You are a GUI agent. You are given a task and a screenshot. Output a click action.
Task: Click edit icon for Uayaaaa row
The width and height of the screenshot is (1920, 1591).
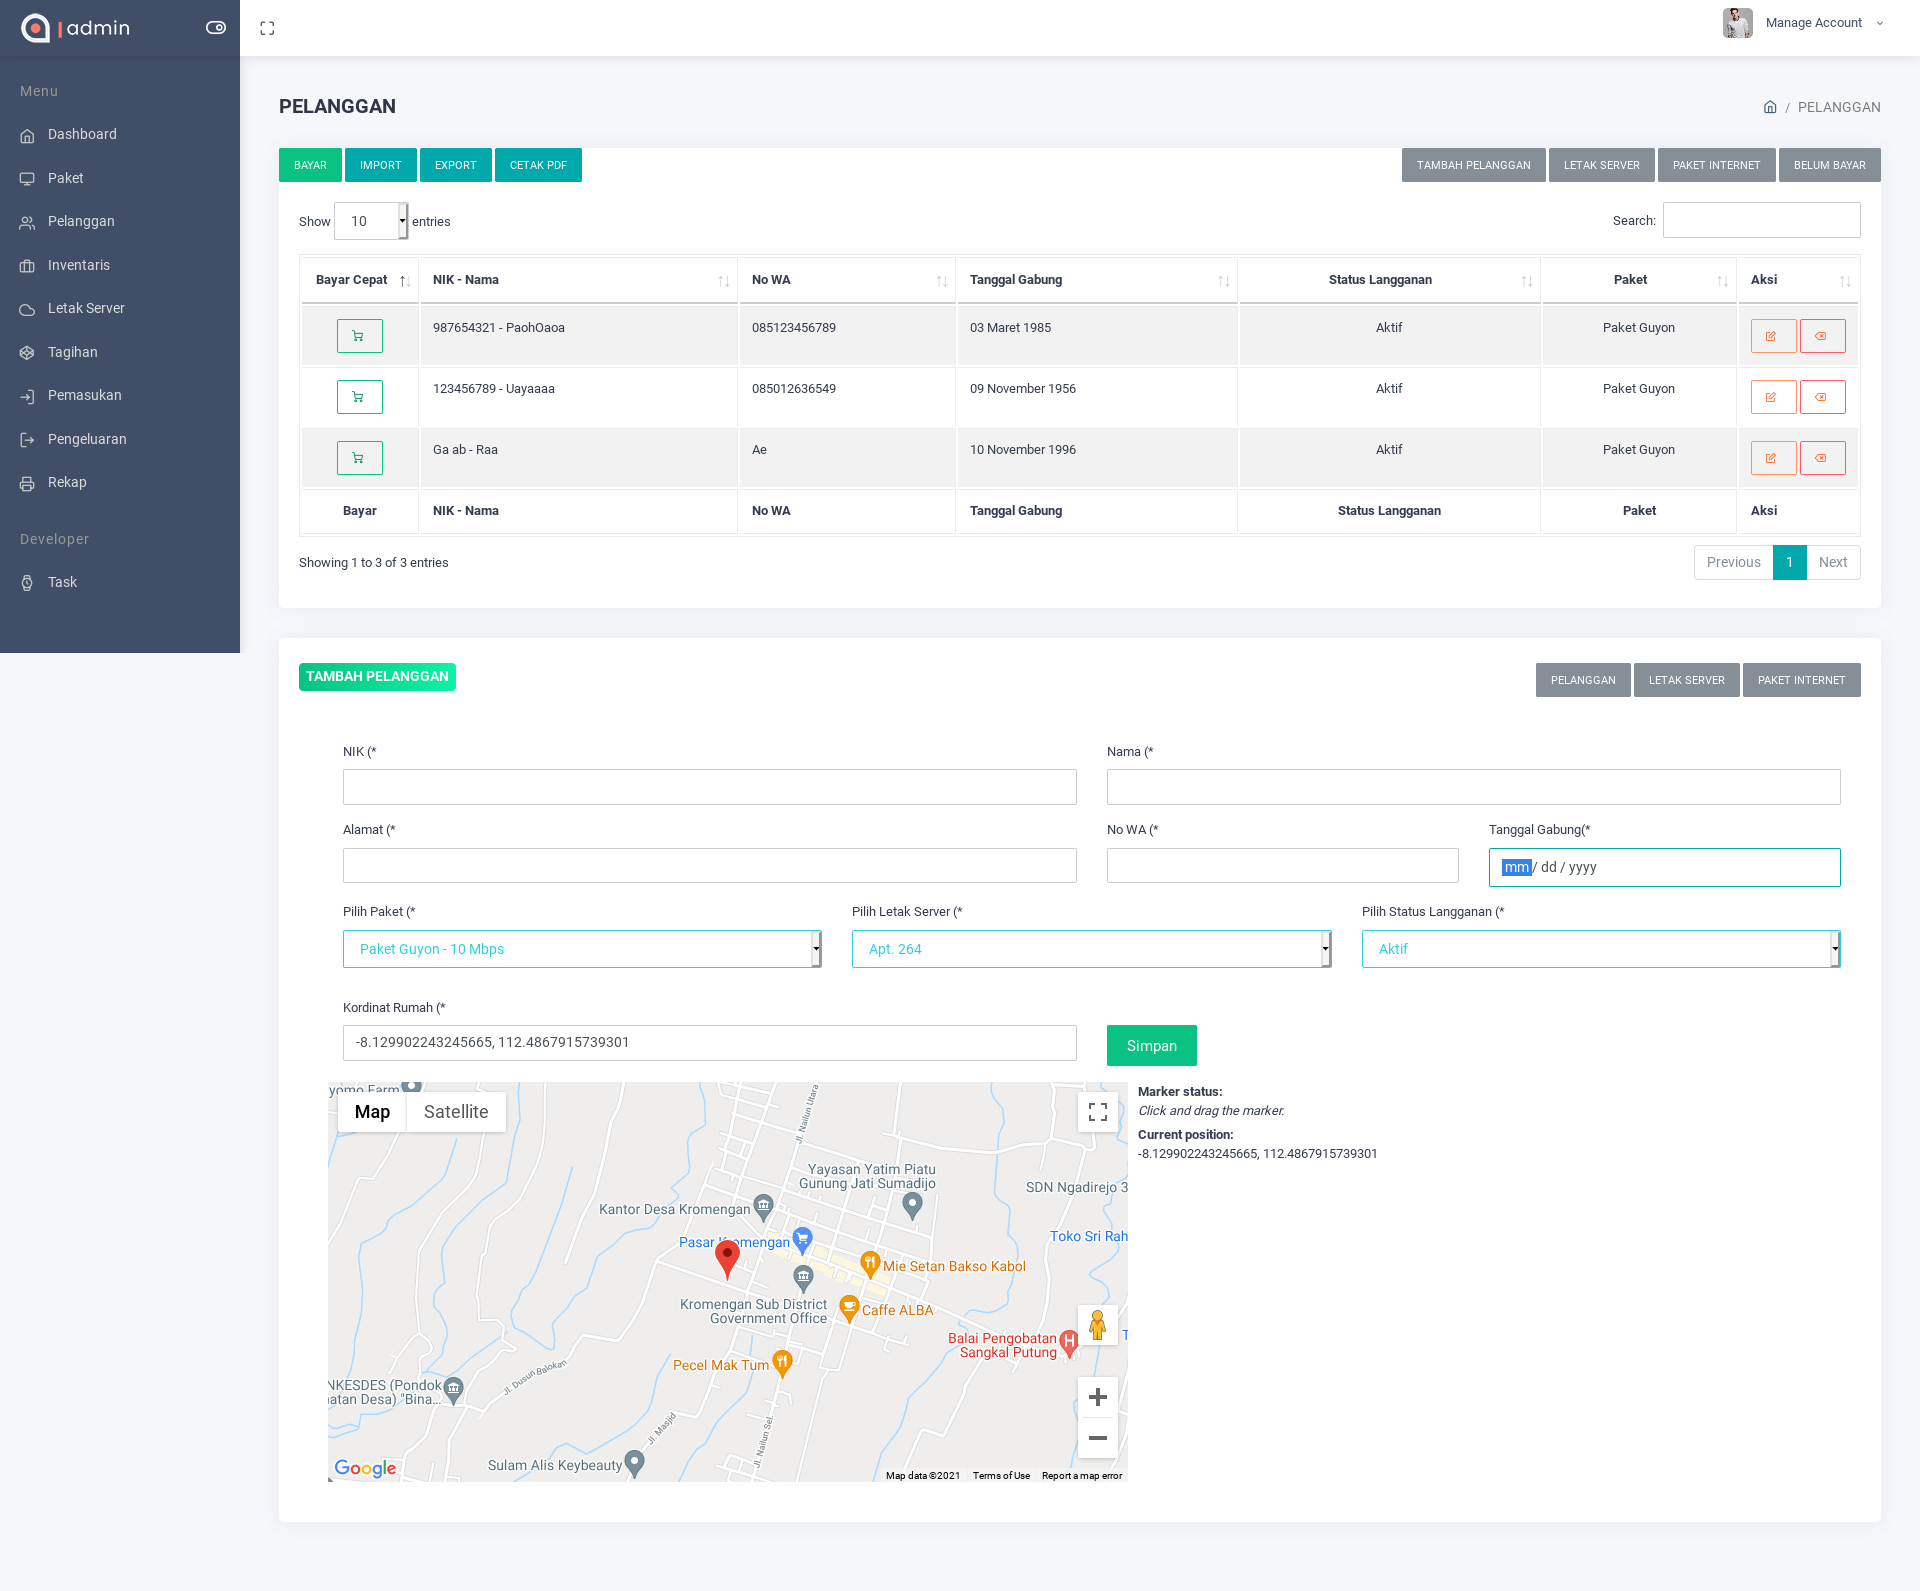(1773, 397)
